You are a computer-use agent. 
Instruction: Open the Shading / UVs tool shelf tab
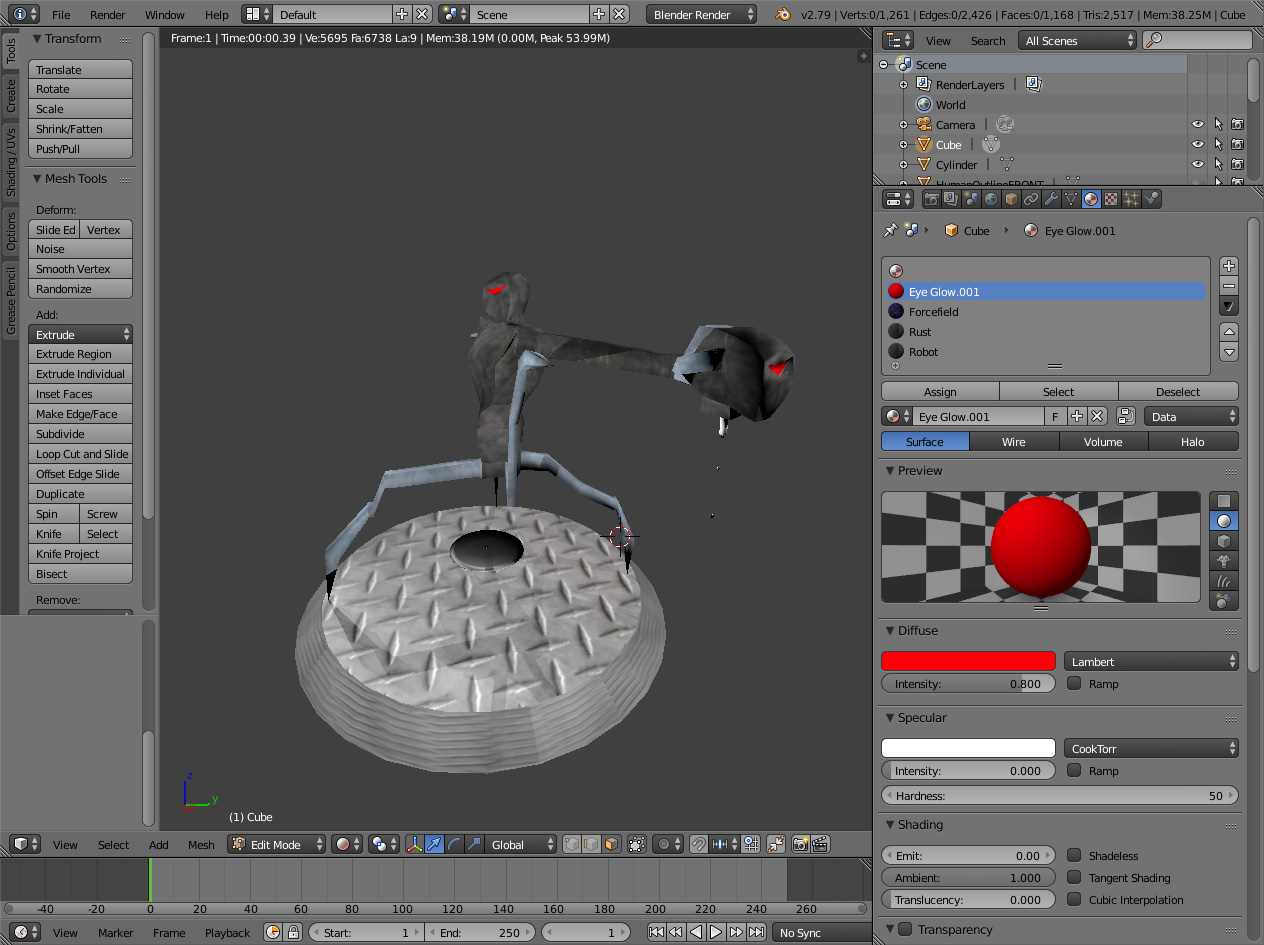click(11, 161)
